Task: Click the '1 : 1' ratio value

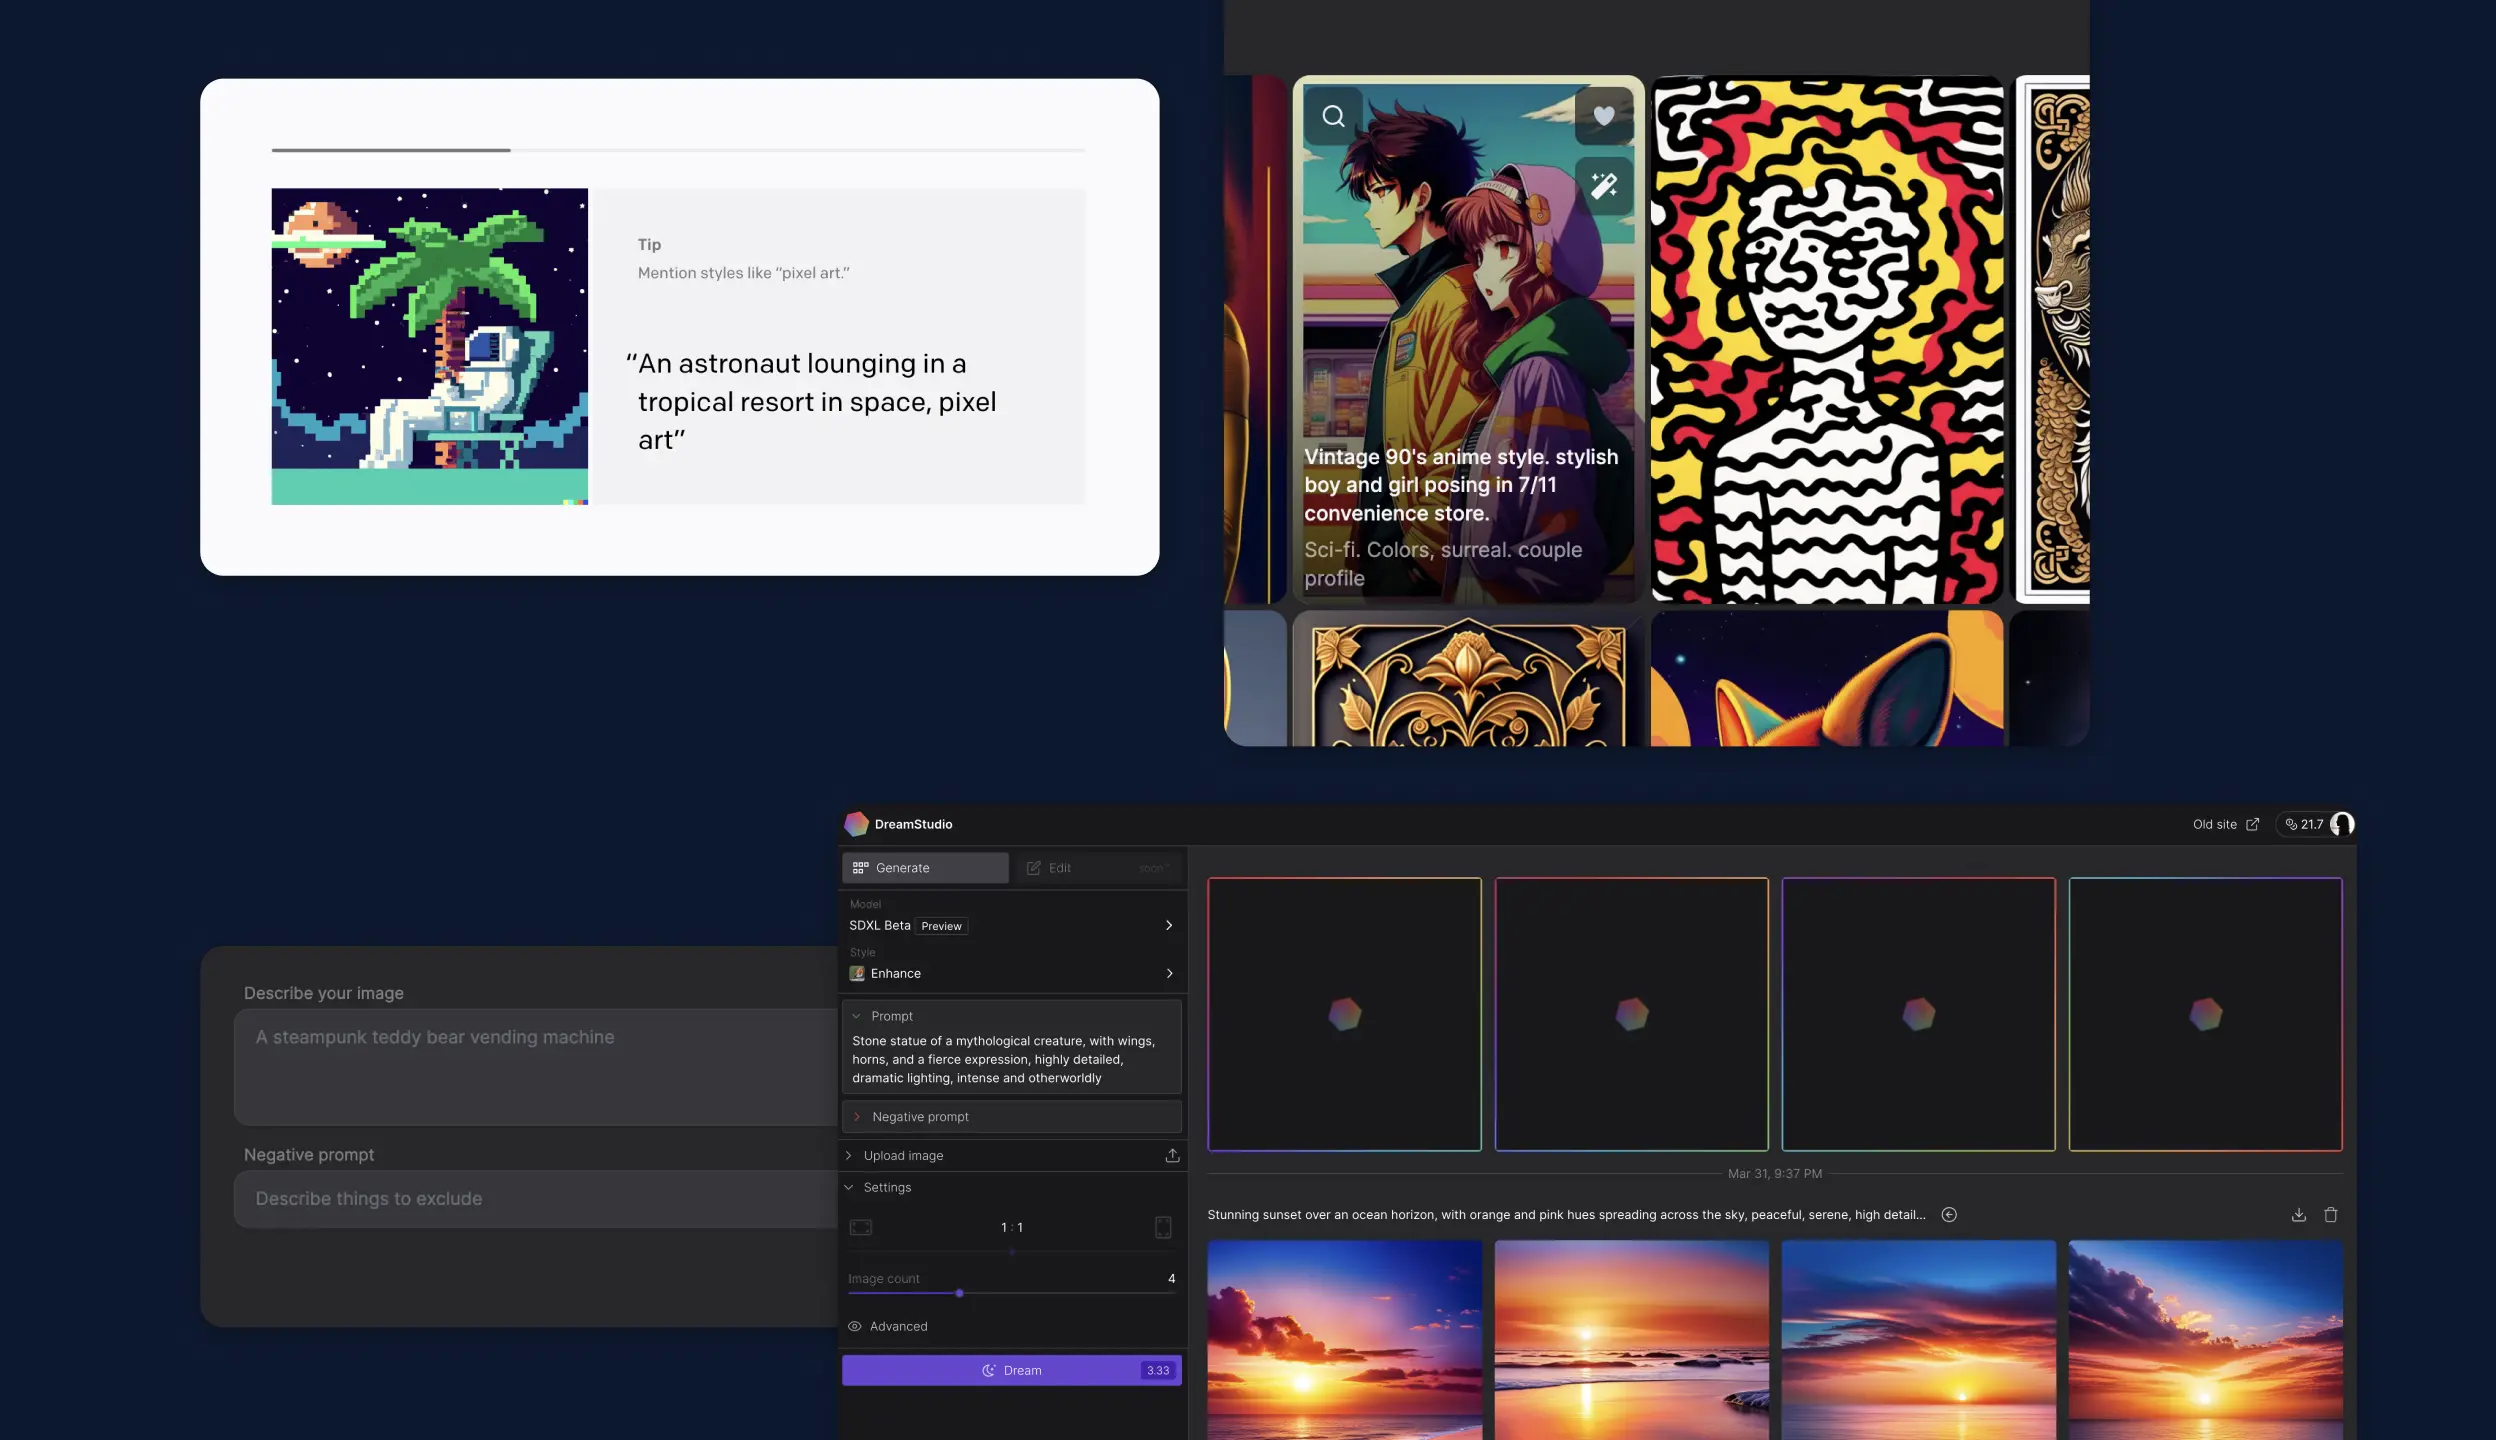Action: click(x=1012, y=1227)
